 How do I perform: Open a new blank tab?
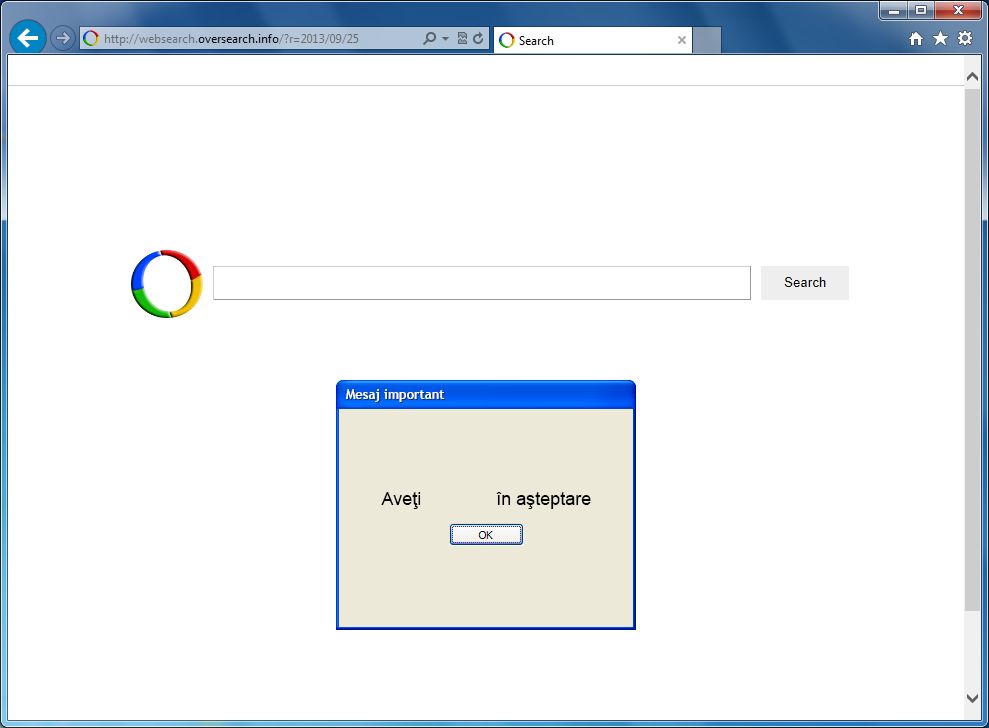pos(707,40)
